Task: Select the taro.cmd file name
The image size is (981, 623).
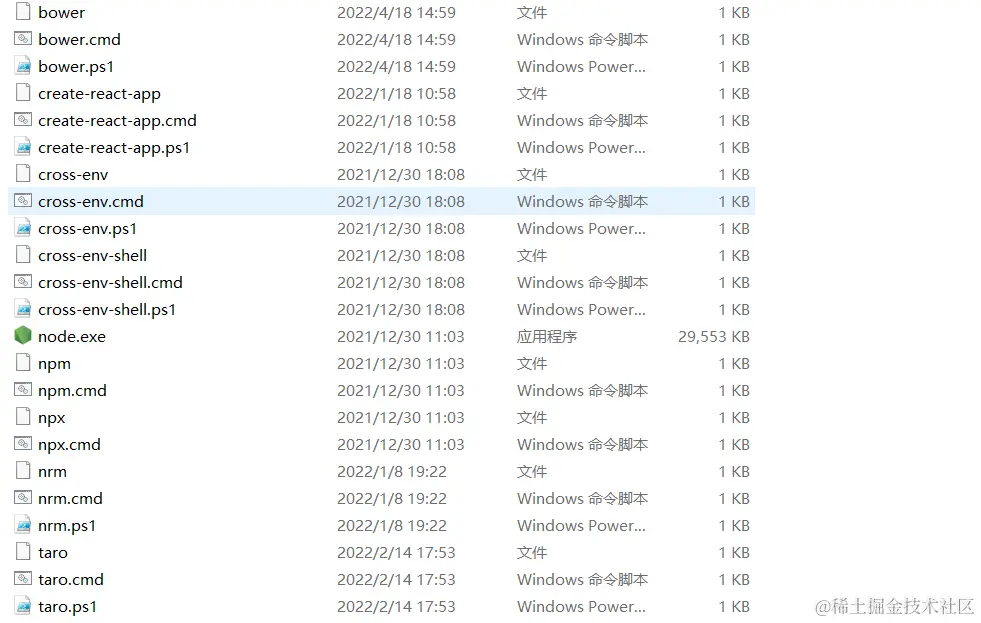Action: (71, 580)
